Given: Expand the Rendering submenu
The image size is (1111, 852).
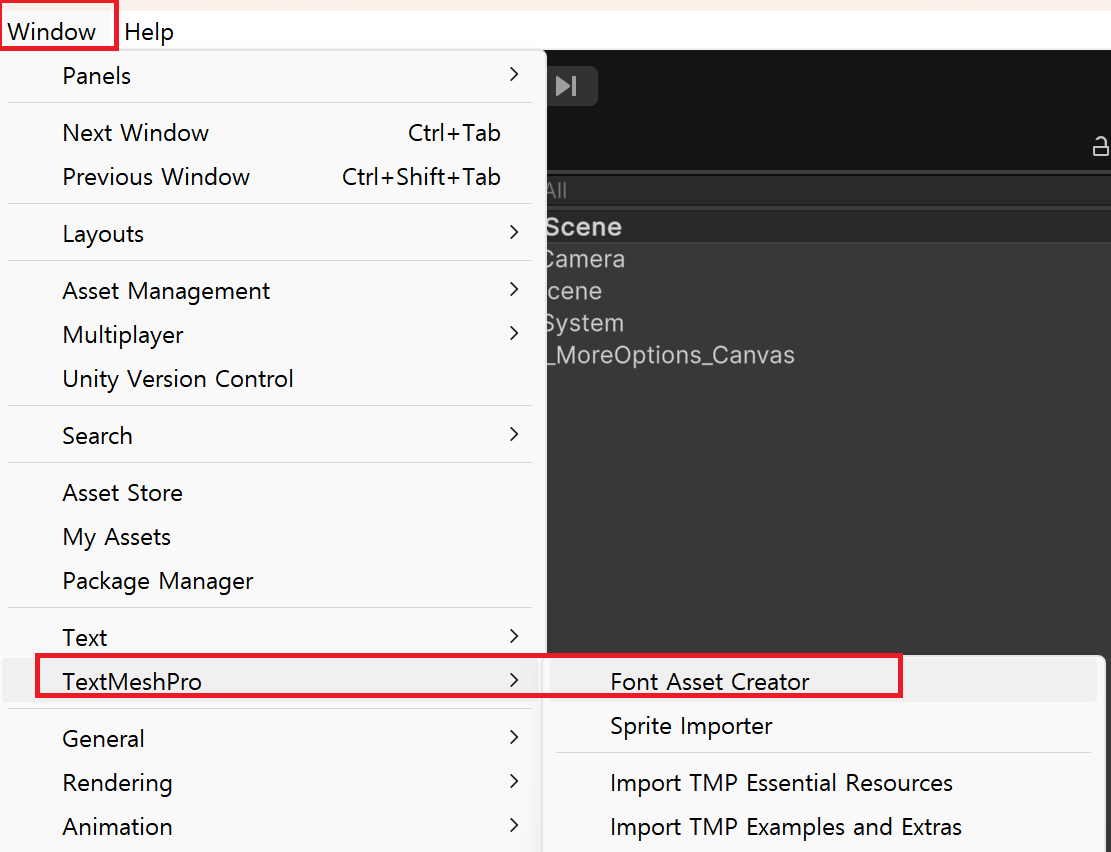Looking at the screenshot, I should tap(270, 783).
